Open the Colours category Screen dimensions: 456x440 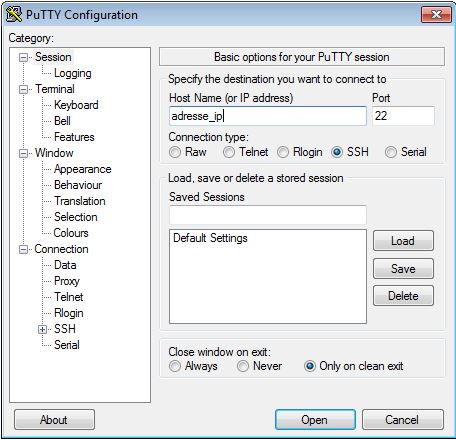[x=71, y=233]
